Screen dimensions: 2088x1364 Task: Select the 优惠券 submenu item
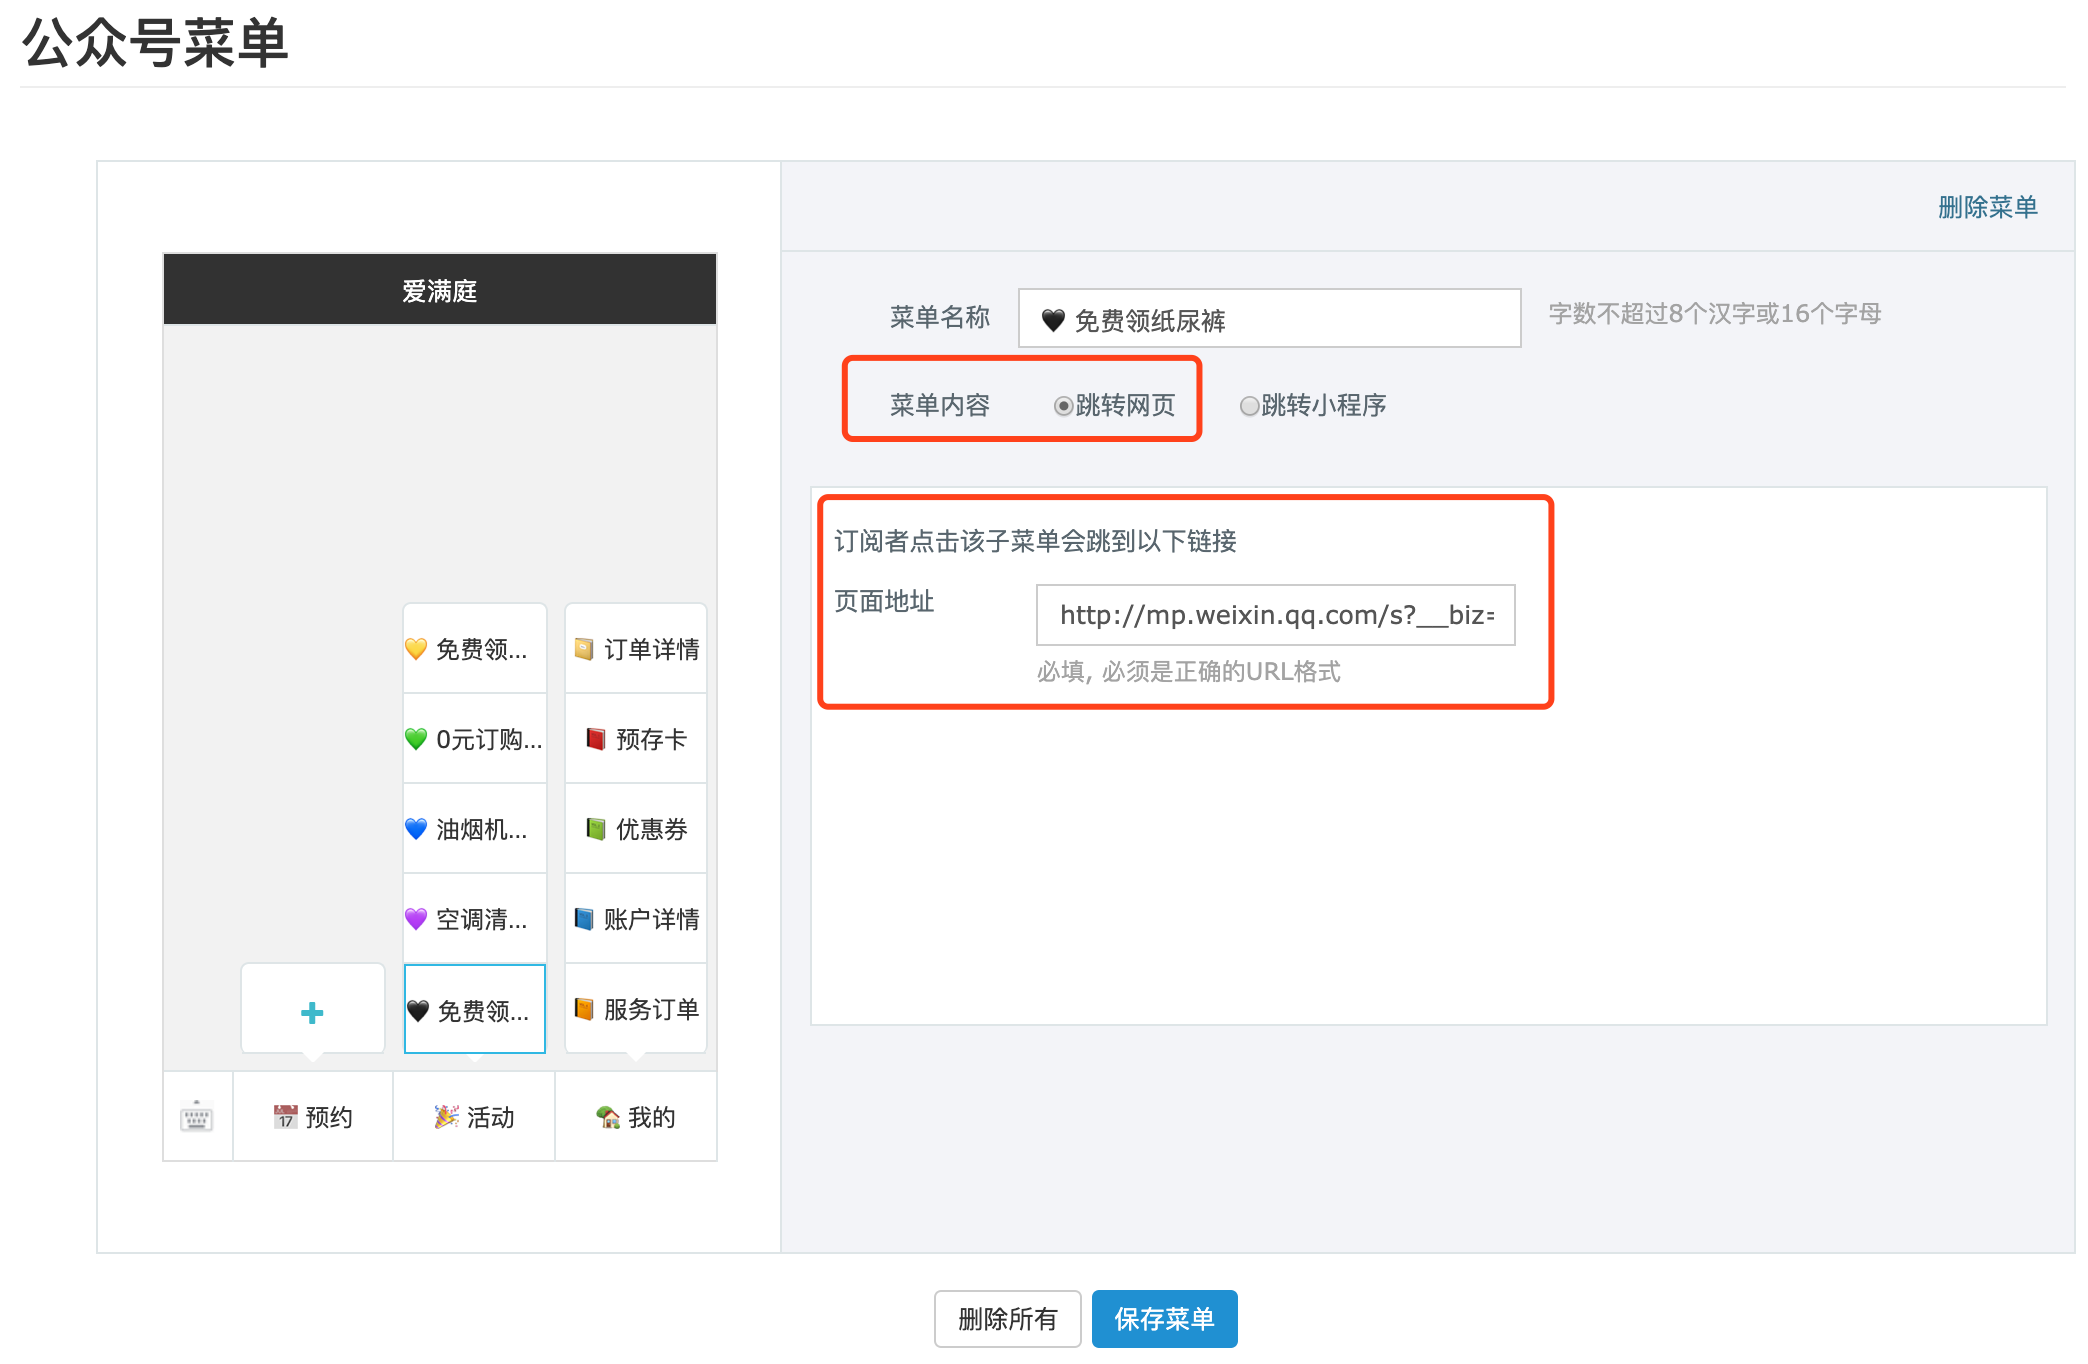click(x=636, y=829)
